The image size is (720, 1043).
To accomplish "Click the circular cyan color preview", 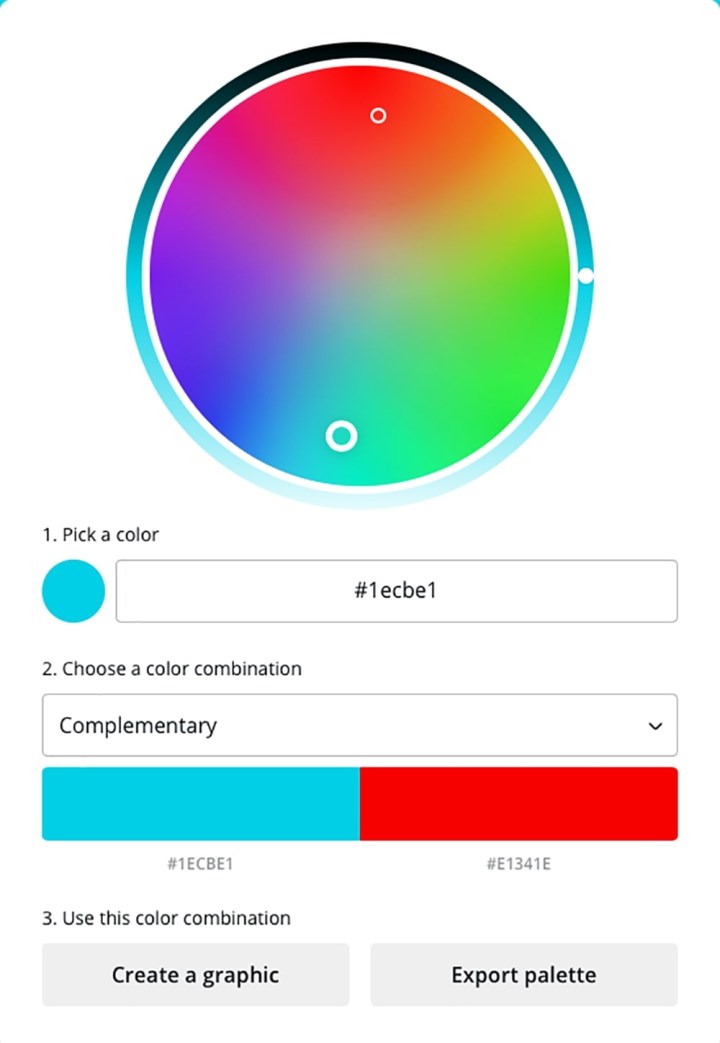I will [x=73, y=591].
